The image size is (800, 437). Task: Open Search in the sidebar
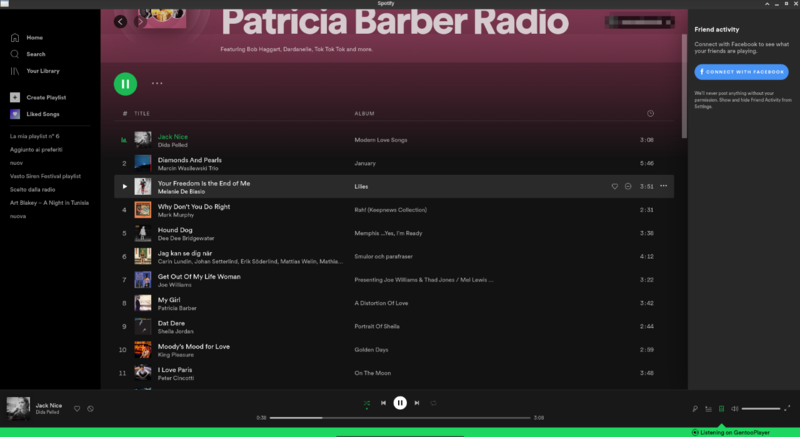[x=36, y=54]
